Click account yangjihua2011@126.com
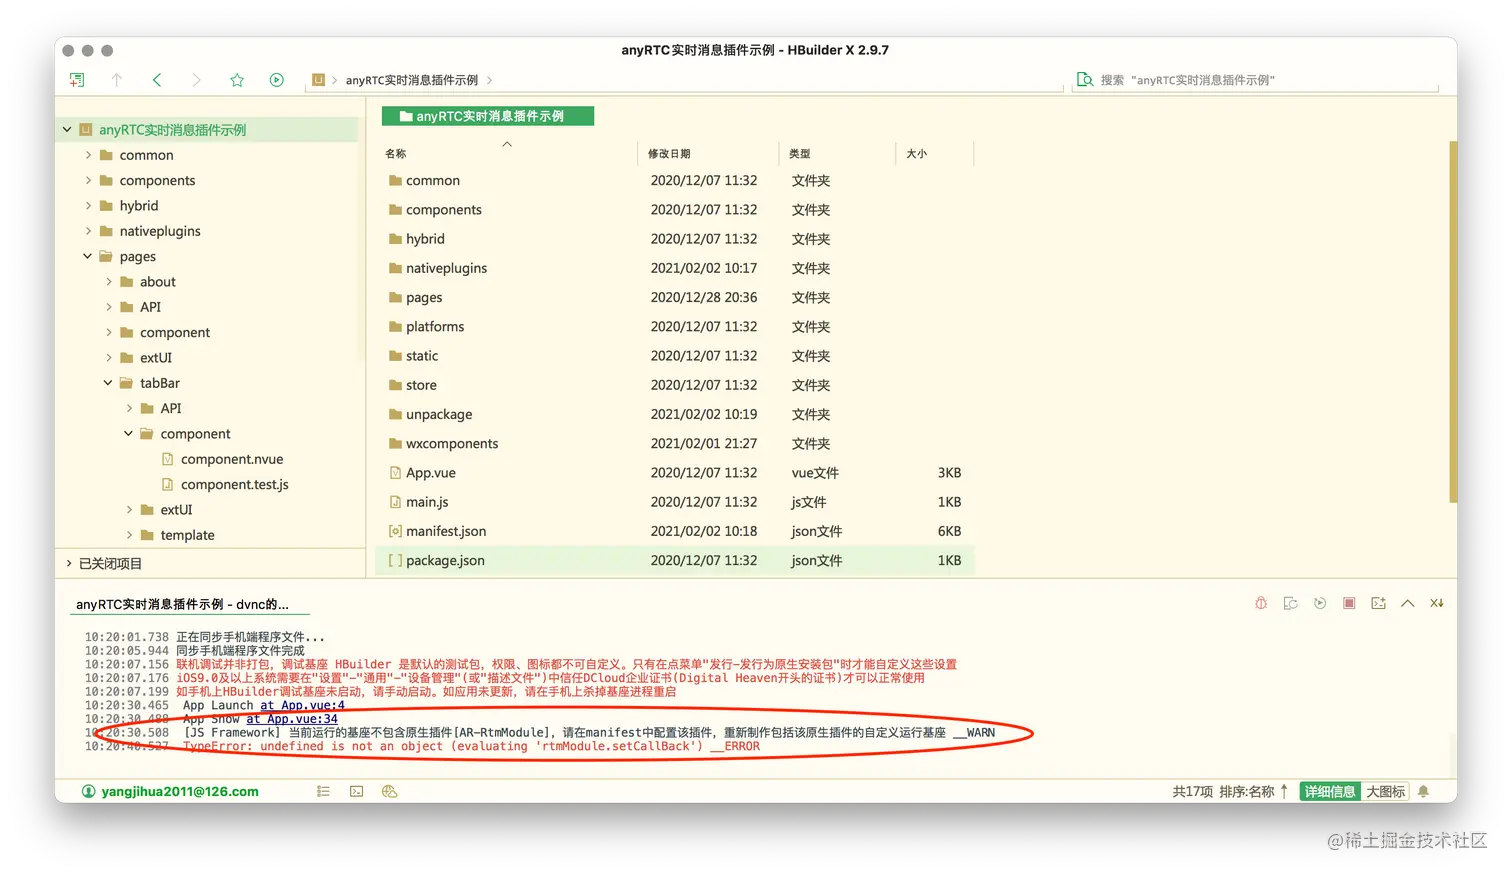 coord(180,791)
